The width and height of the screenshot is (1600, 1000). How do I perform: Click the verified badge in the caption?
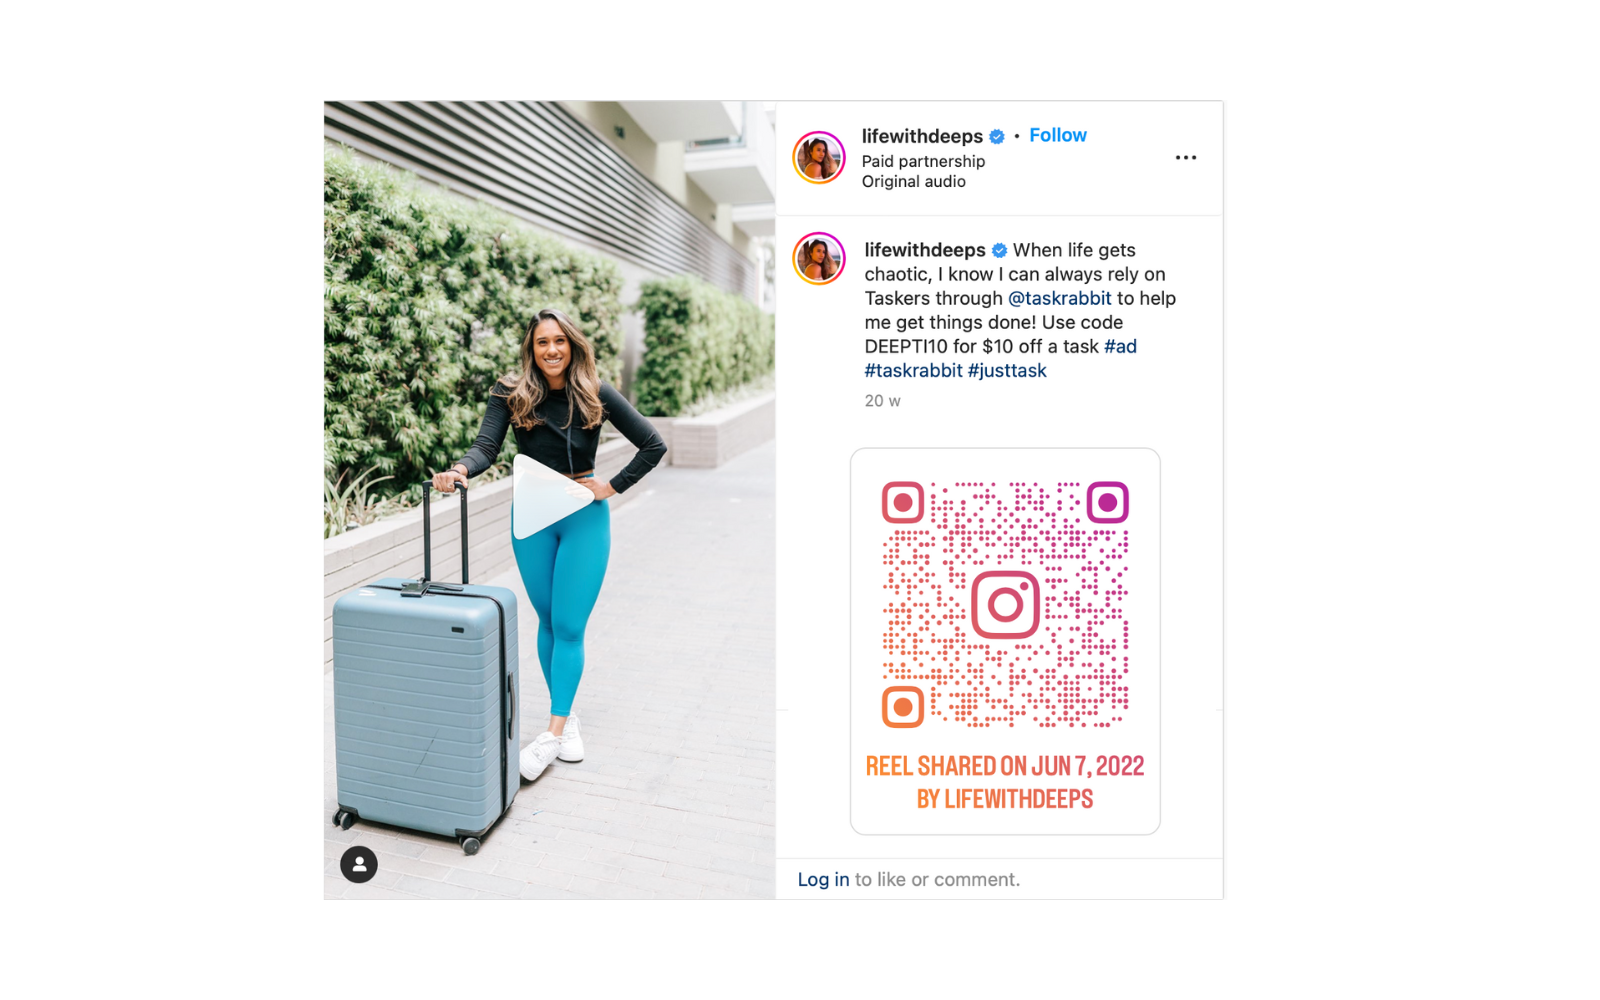pos(999,250)
